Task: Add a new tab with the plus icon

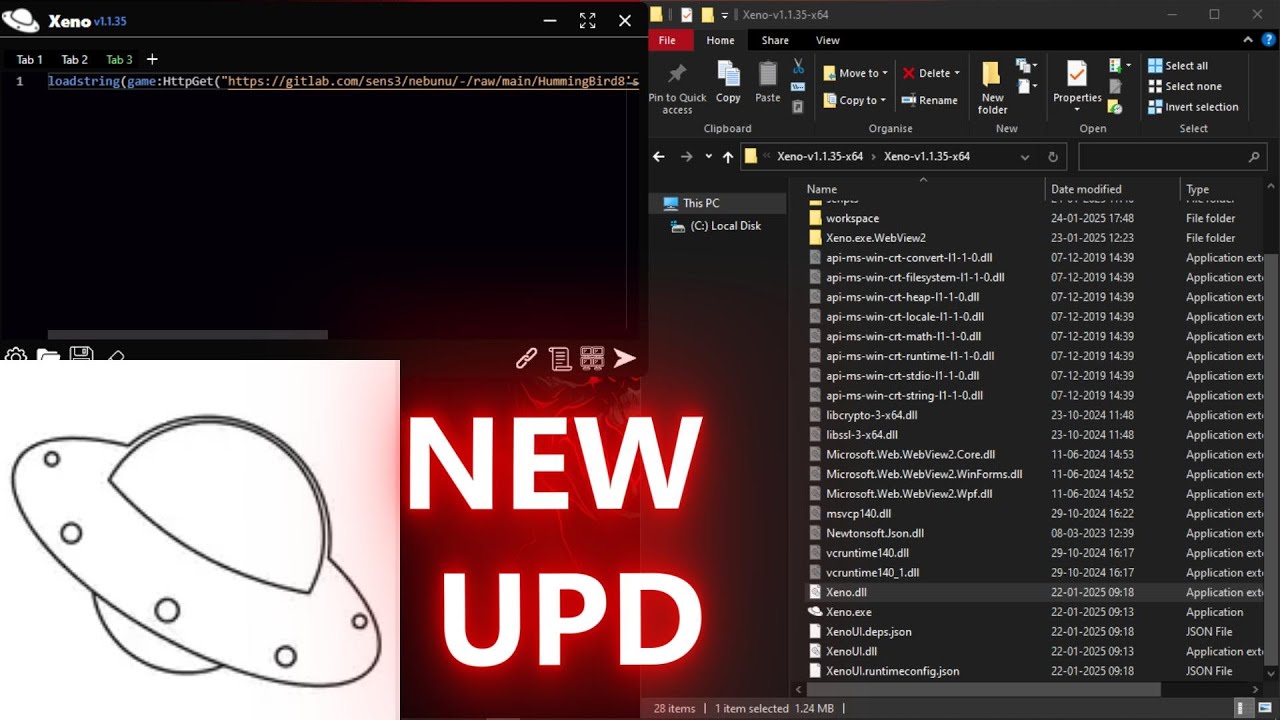Action: [152, 59]
